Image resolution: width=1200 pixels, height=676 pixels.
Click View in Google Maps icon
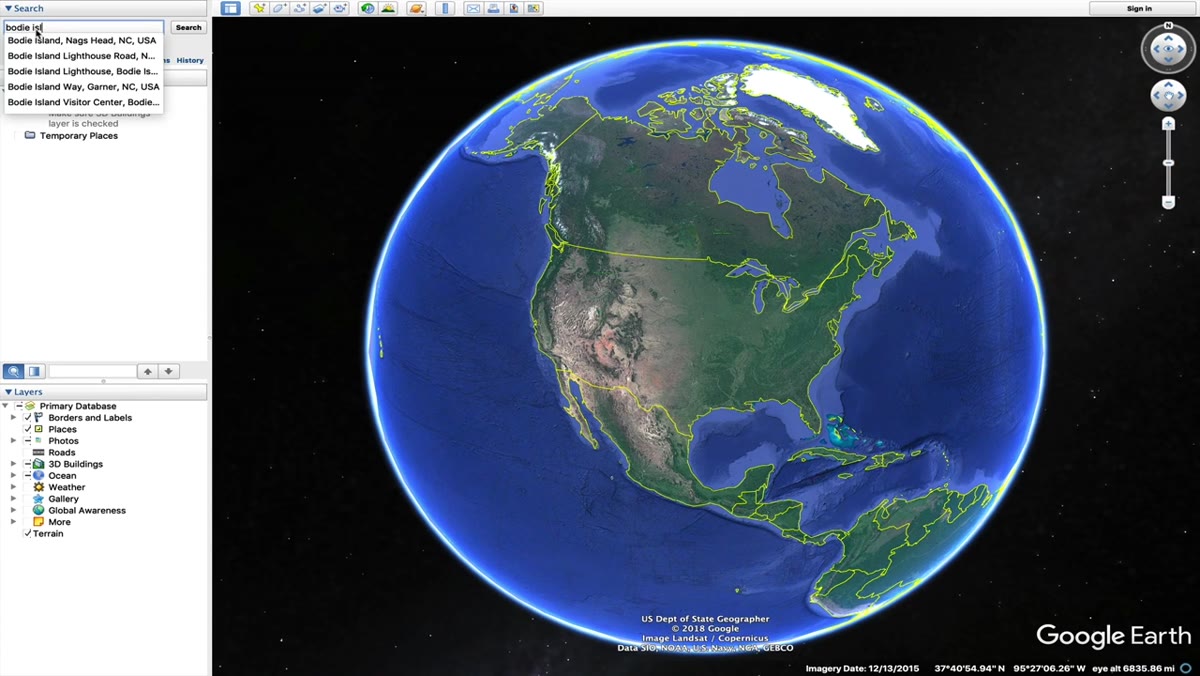click(x=533, y=8)
